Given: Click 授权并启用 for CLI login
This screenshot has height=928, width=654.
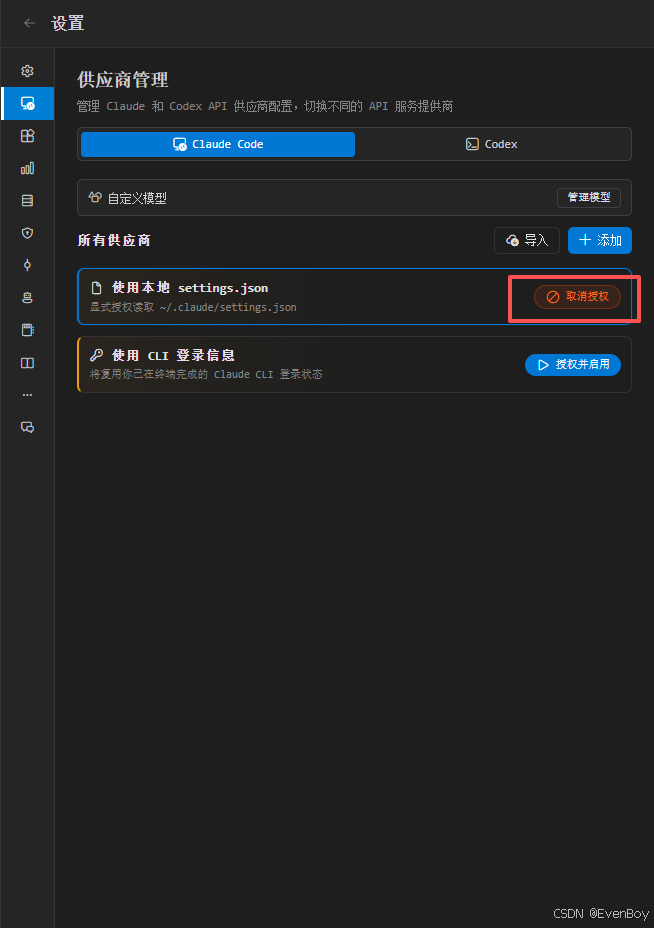Looking at the screenshot, I should [572, 365].
